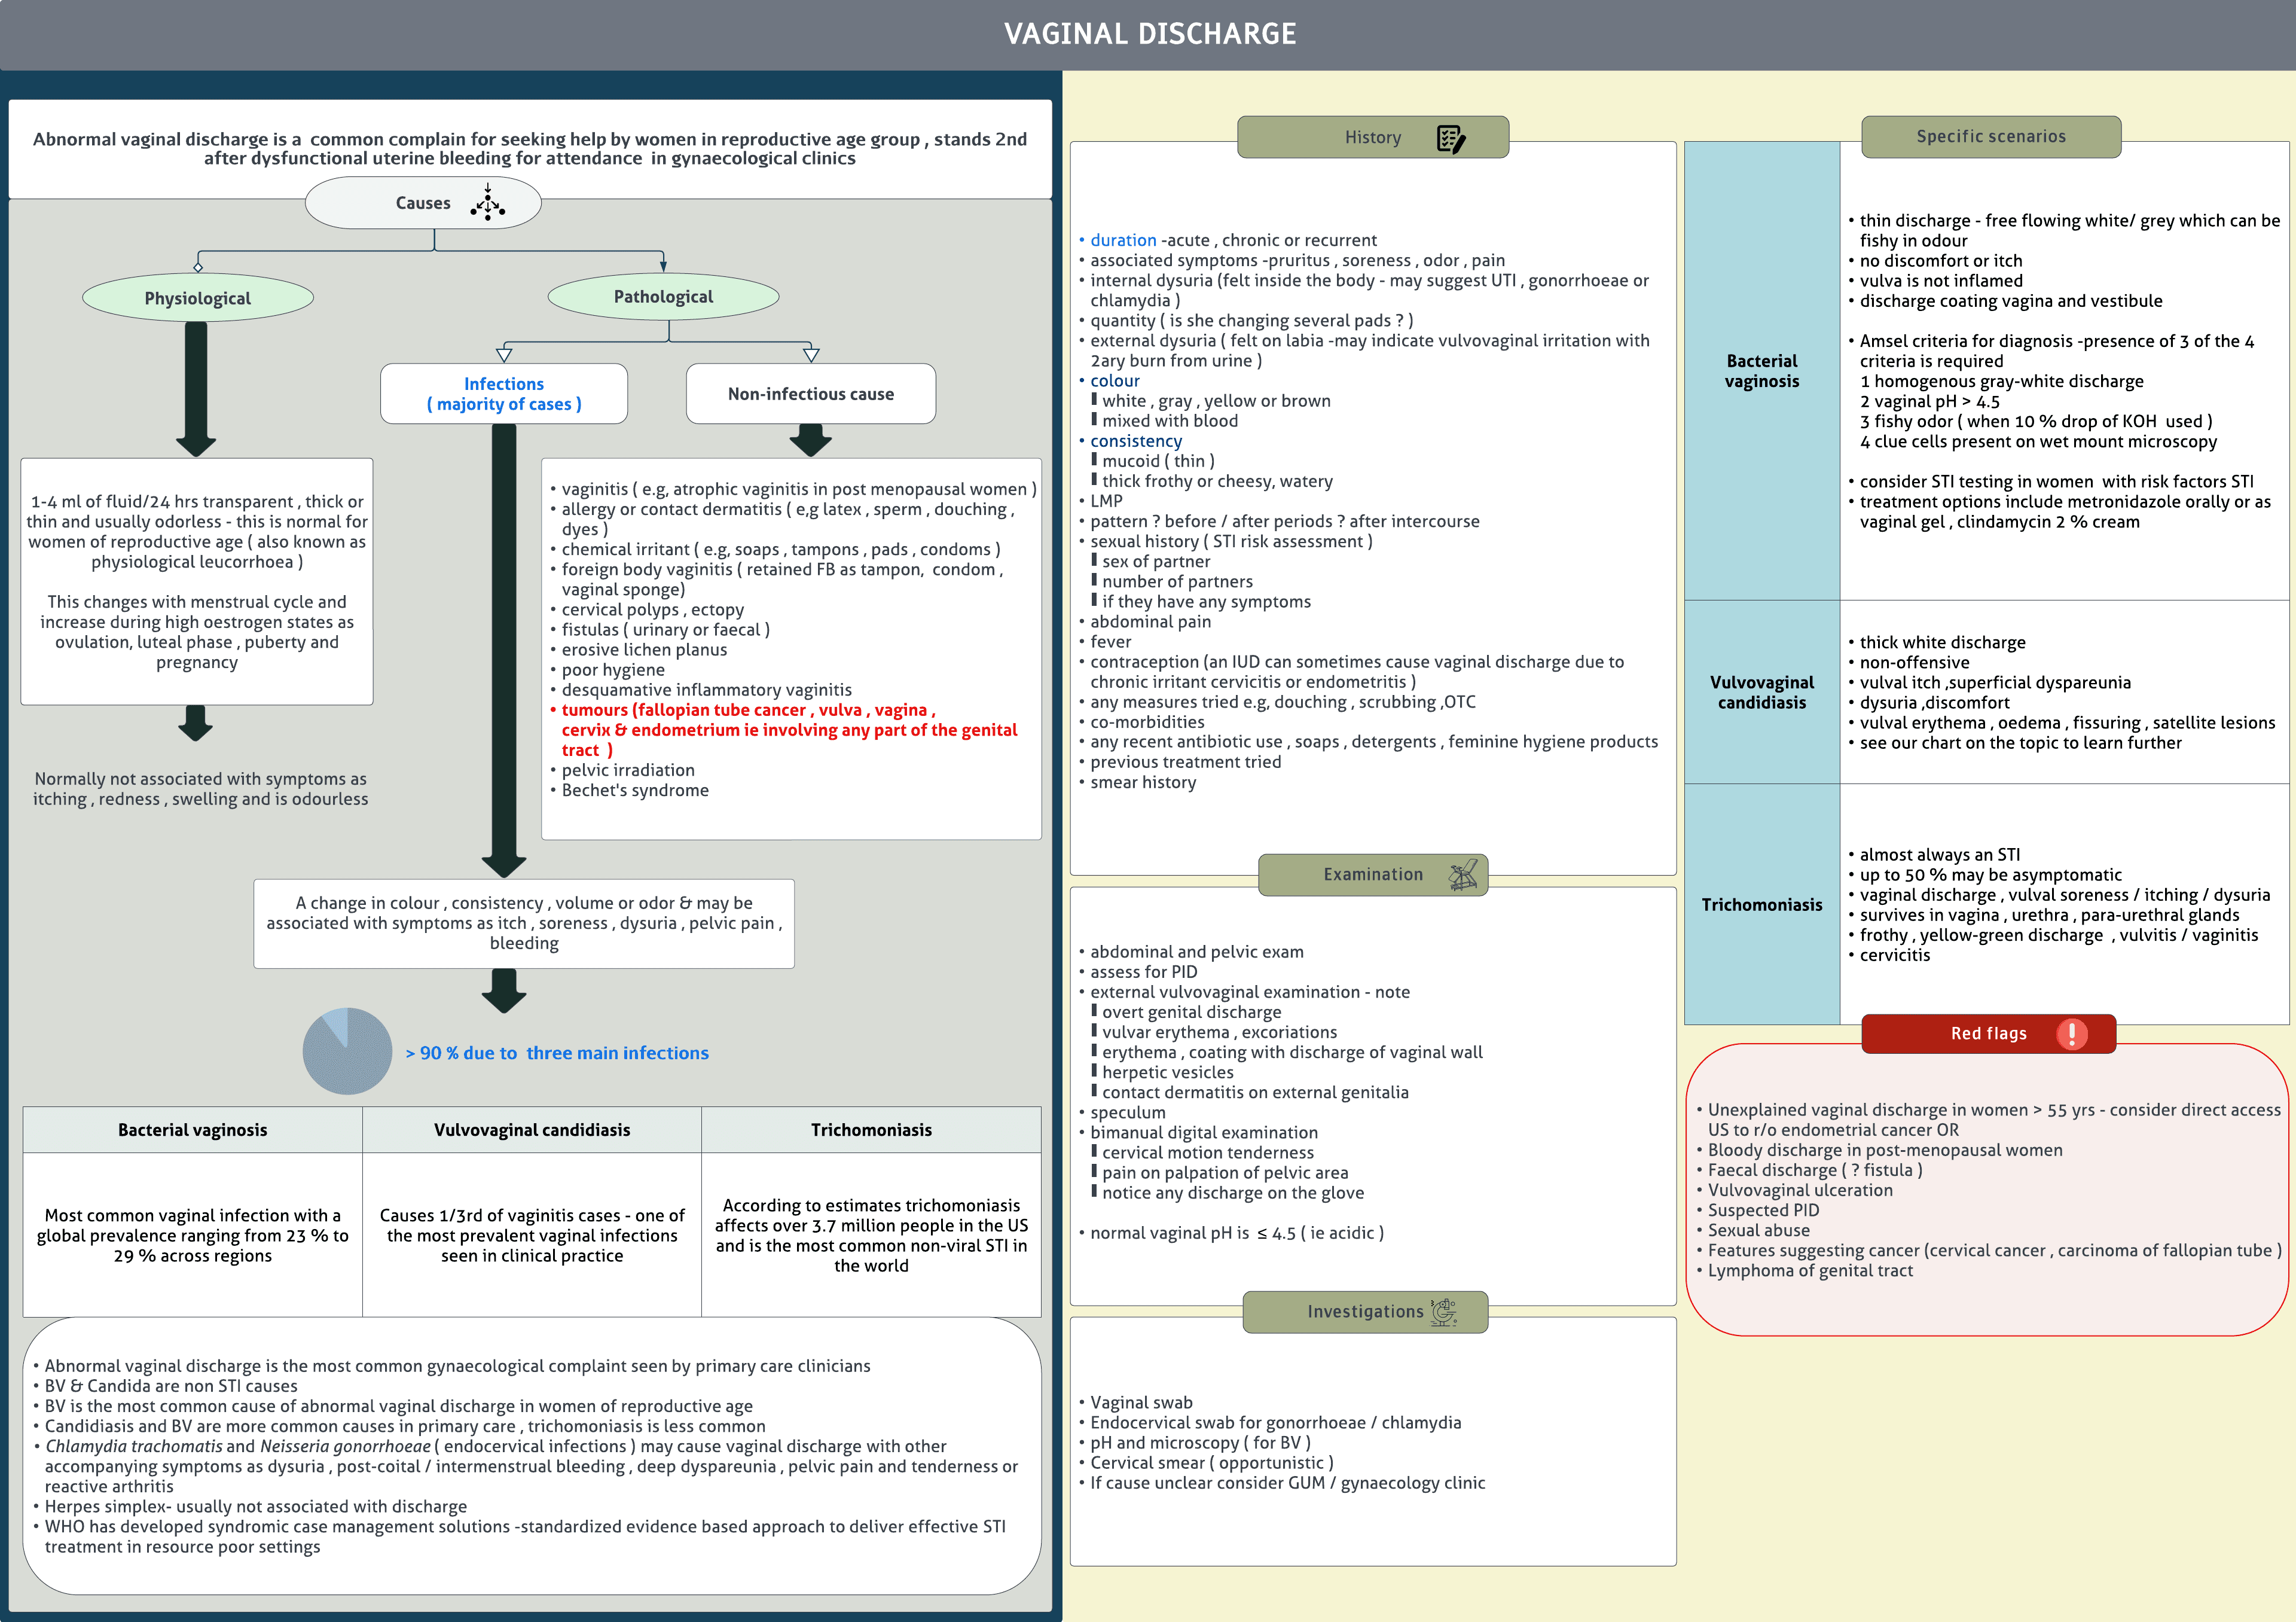Click the exclamation icon on Red flags
Viewport: 2296px width, 1622px height.
click(2071, 1033)
